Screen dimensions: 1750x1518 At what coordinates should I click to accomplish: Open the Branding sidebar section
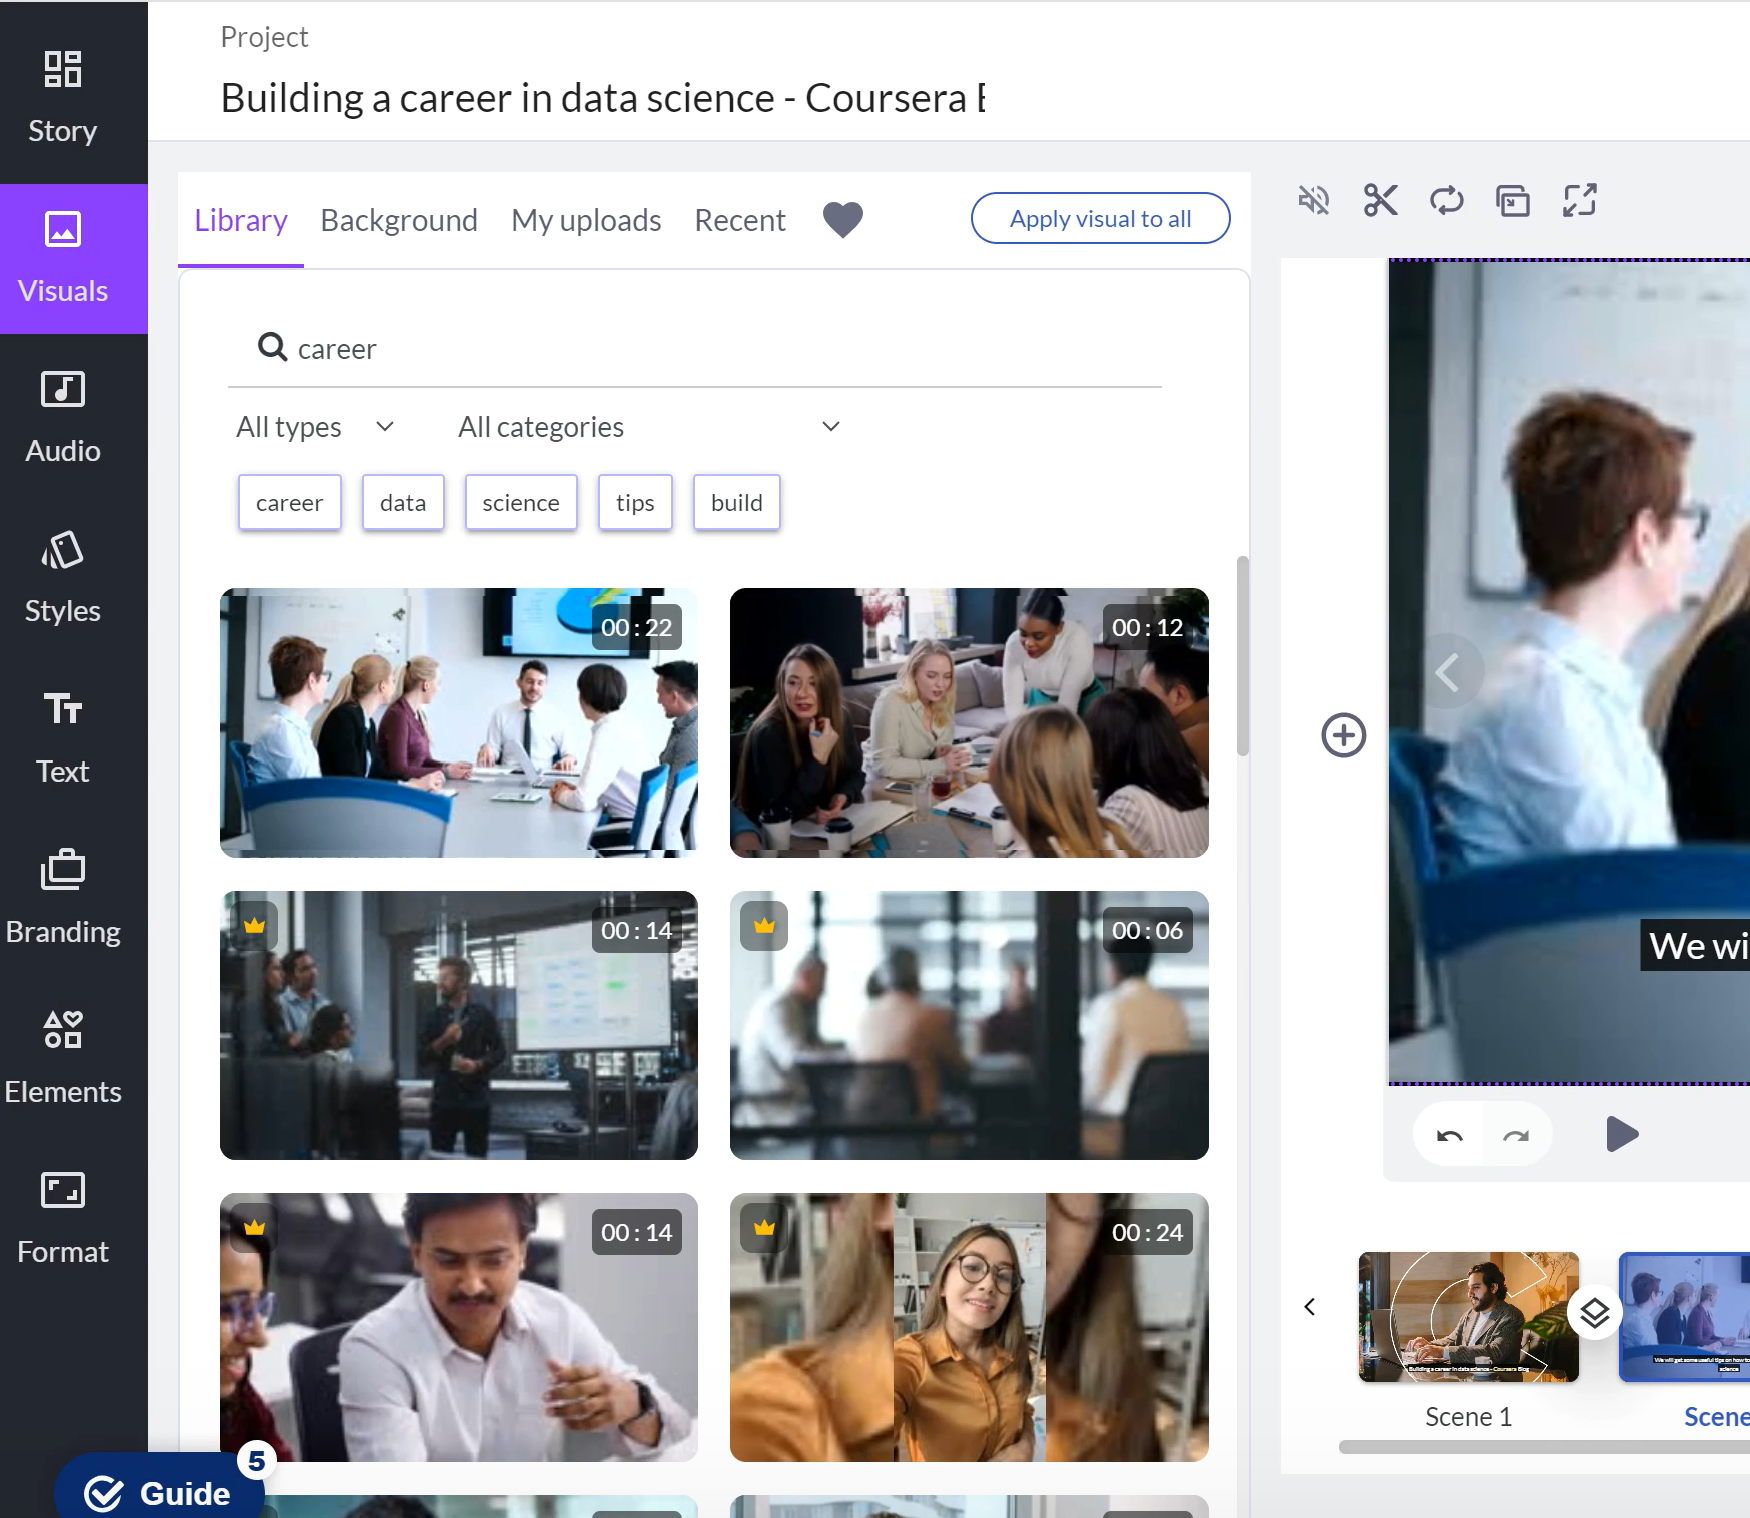tap(63, 897)
